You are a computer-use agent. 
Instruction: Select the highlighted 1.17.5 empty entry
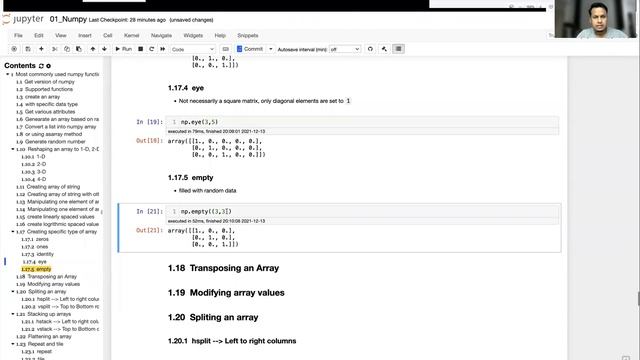(36, 269)
